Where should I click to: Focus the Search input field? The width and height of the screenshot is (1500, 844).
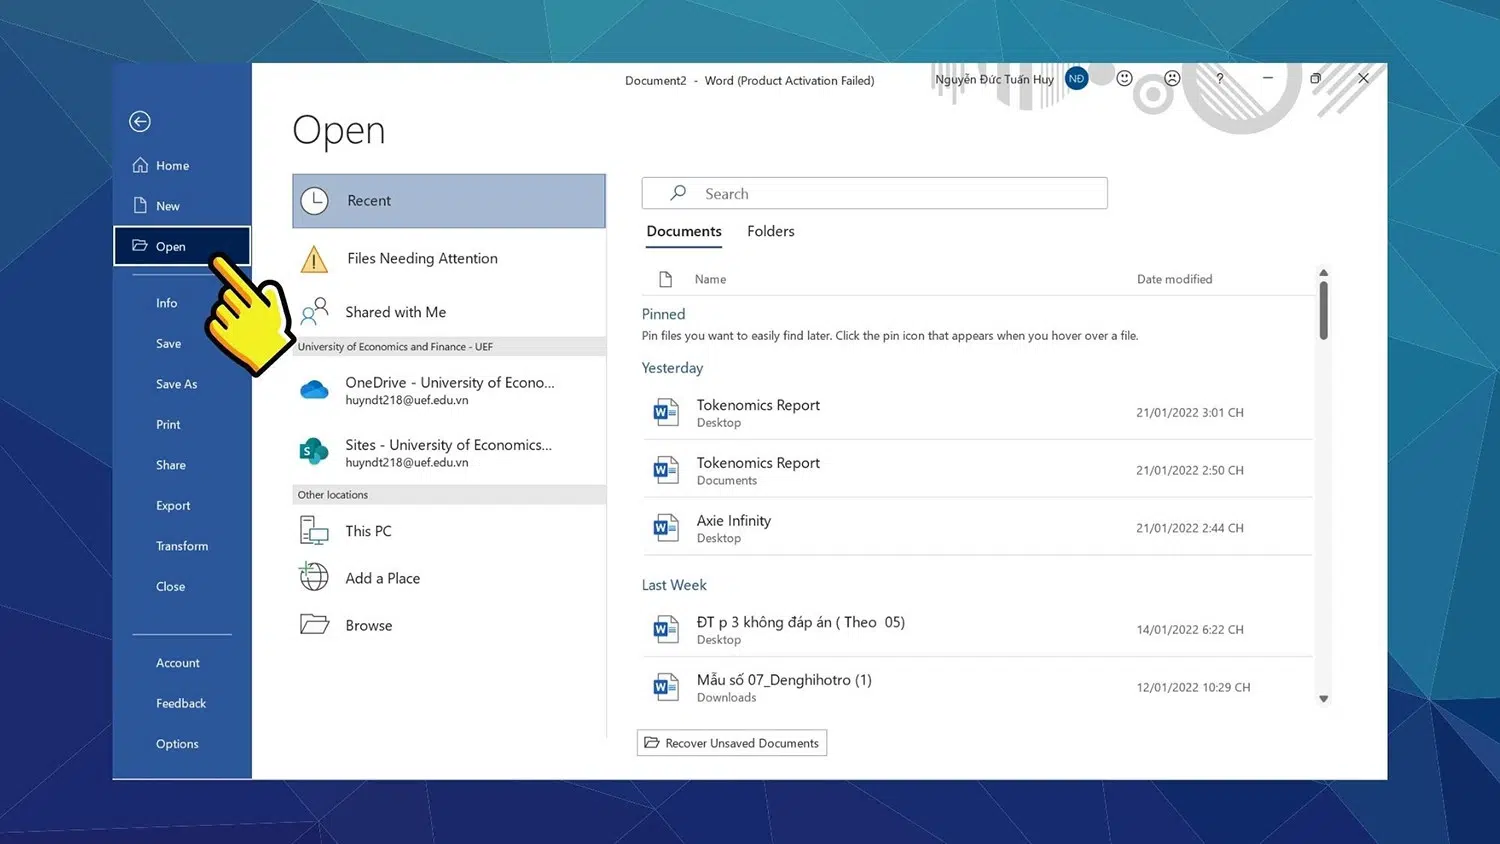875,193
